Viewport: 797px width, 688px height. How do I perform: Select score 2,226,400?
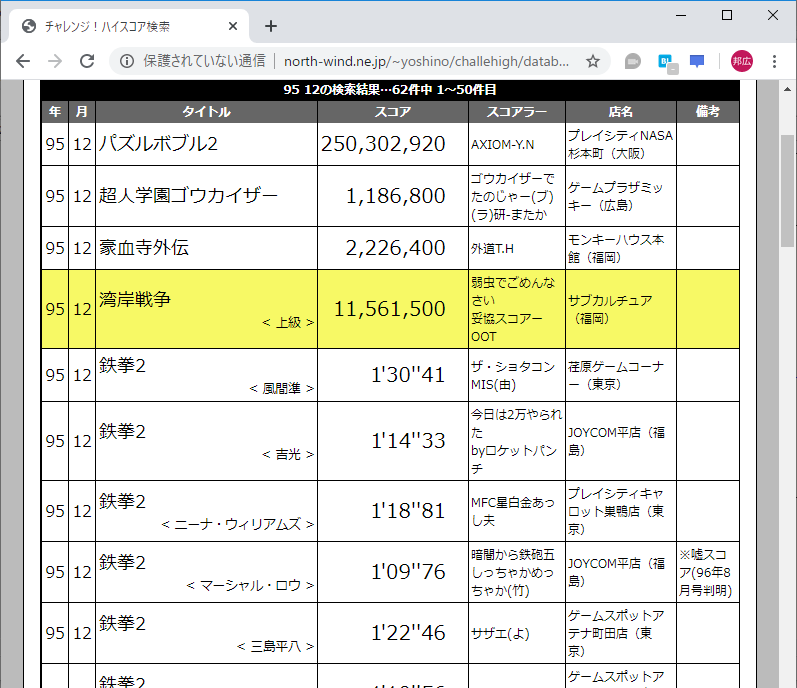[395, 248]
